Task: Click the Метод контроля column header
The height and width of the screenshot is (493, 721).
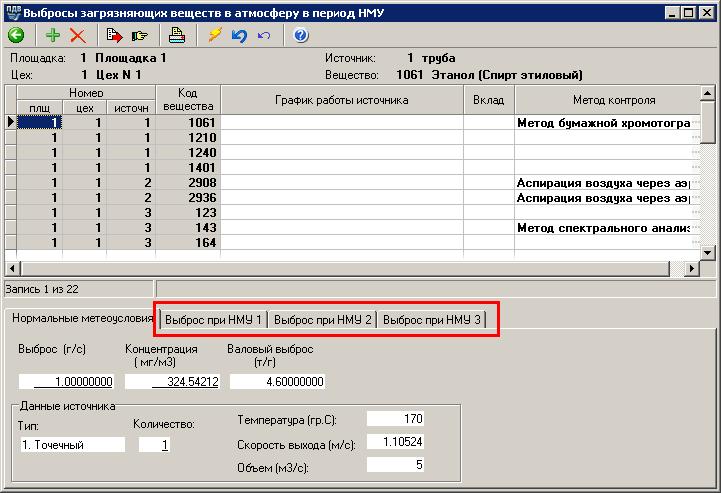Action: [x=613, y=100]
